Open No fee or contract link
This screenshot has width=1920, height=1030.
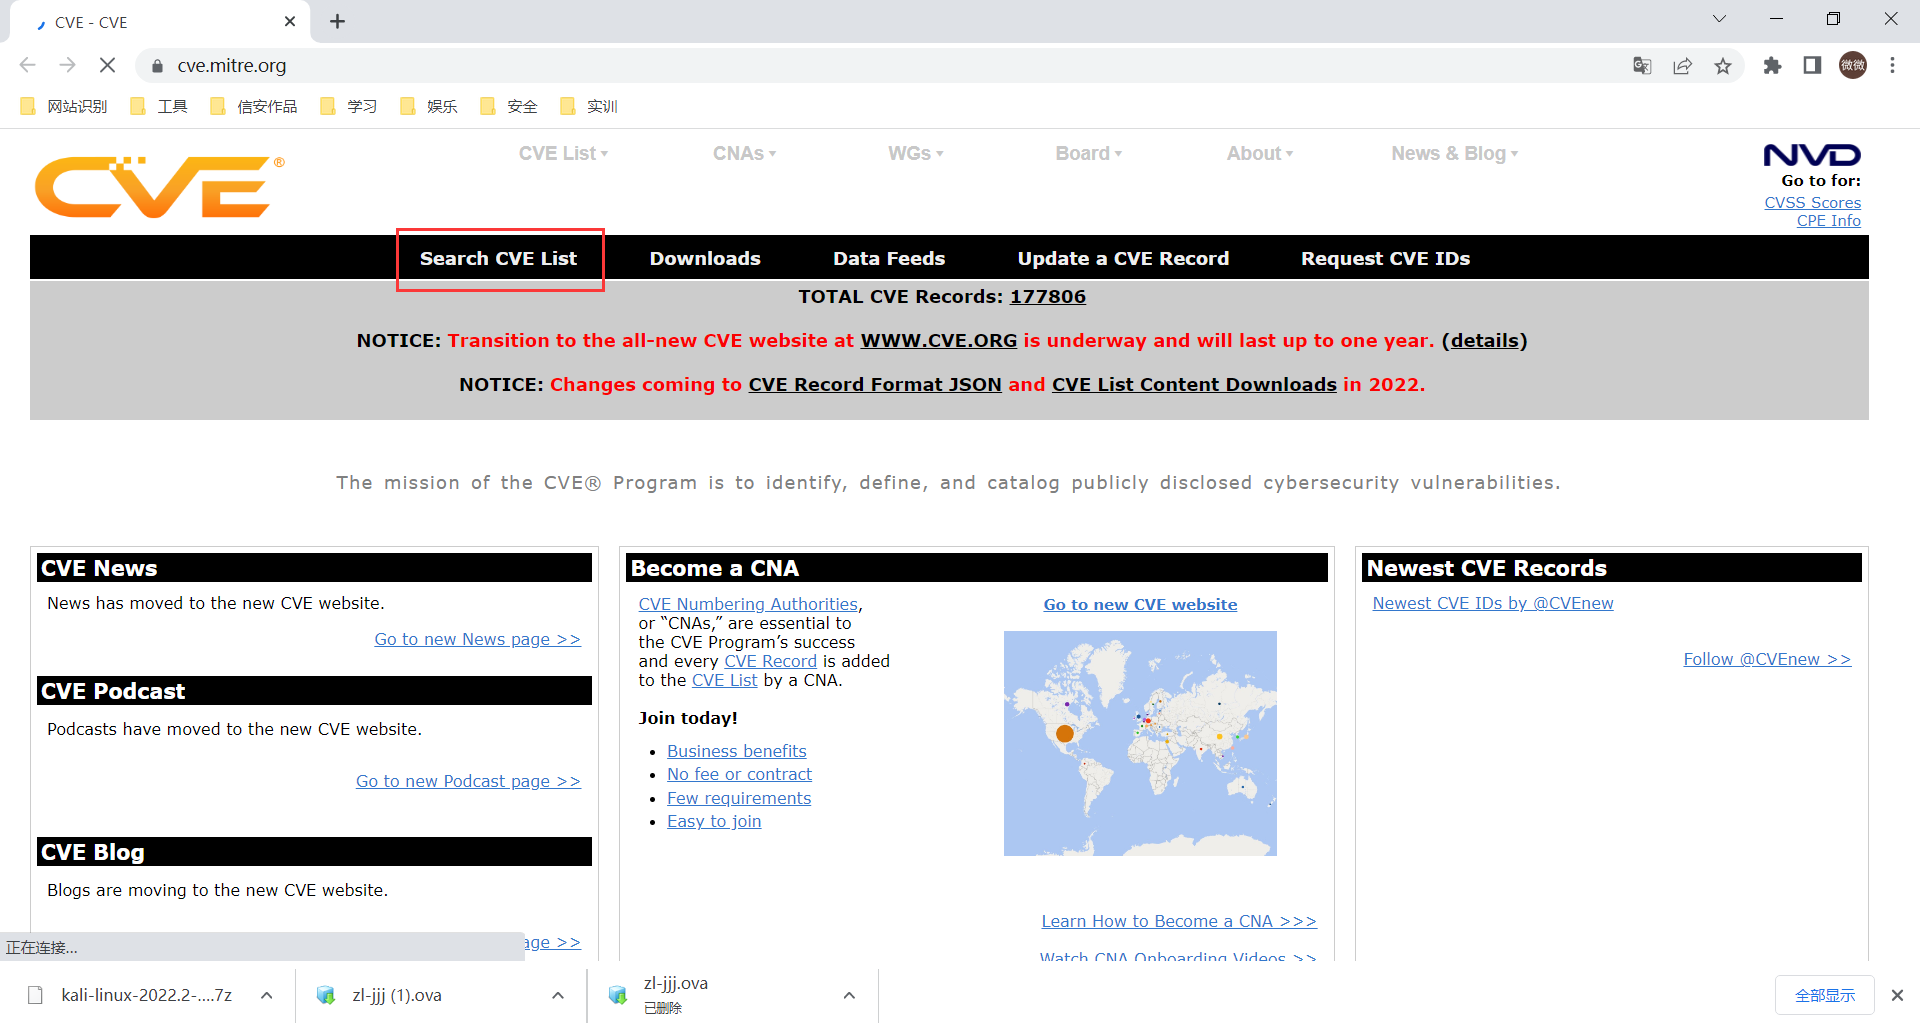(x=739, y=775)
